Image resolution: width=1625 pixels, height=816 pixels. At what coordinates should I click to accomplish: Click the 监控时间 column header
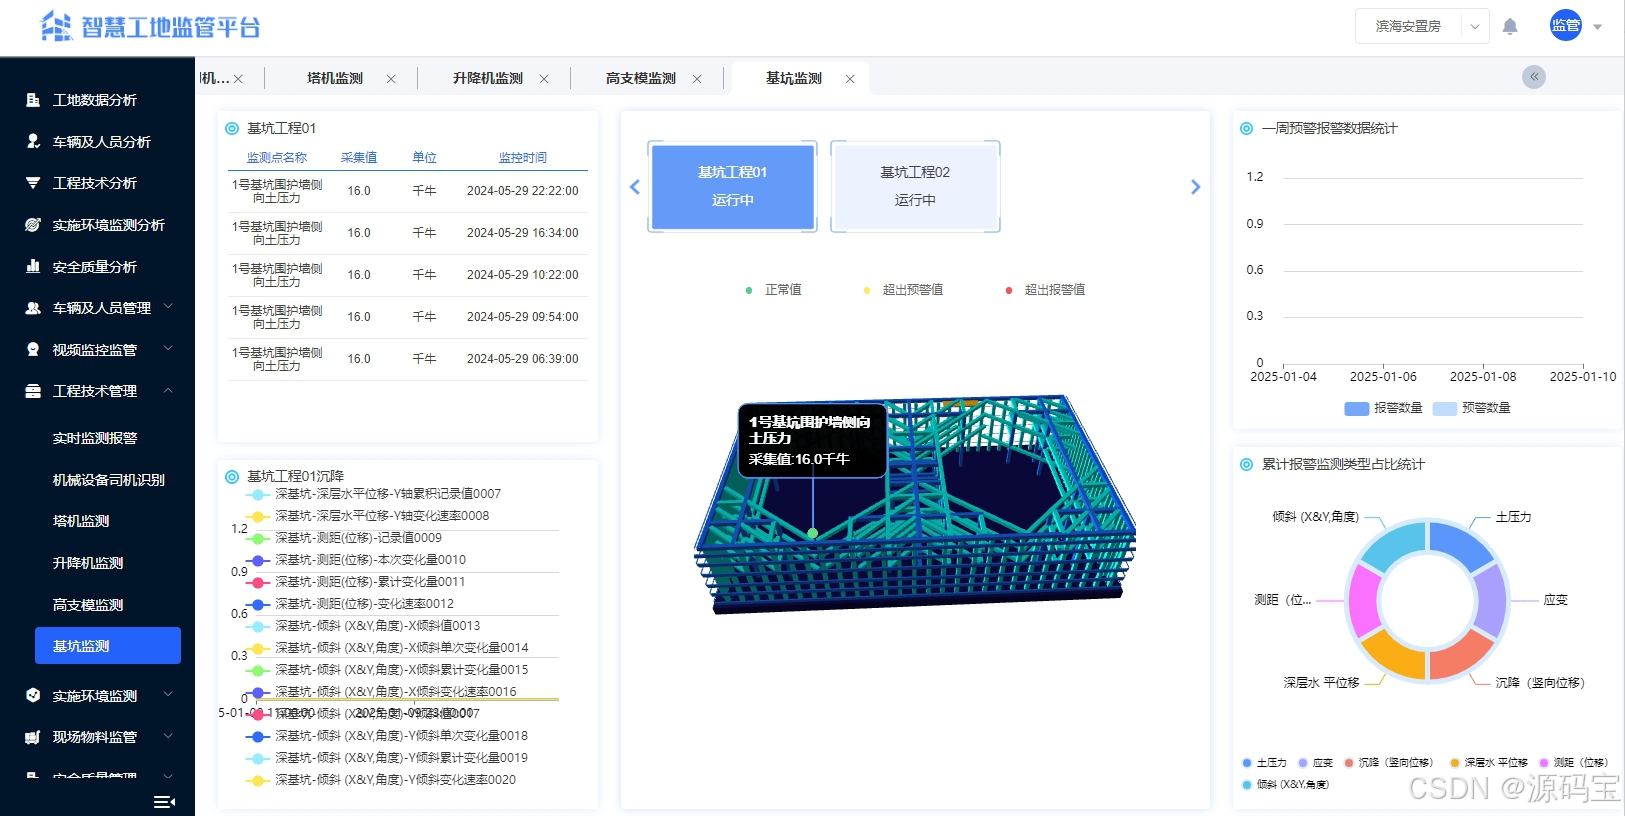523,158
